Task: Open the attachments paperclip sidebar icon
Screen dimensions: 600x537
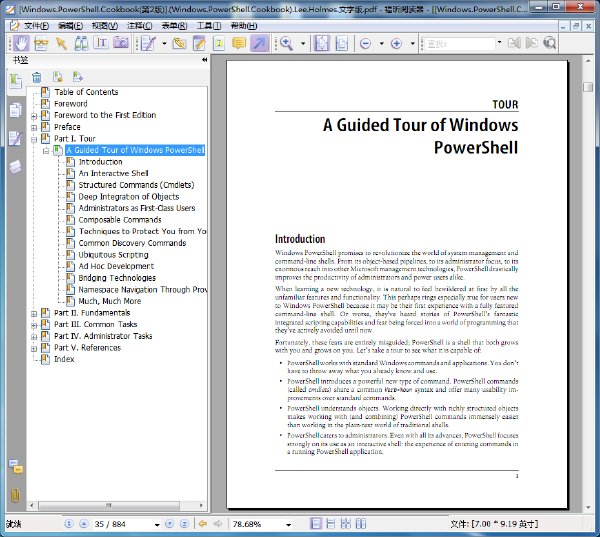Action: point(15,495)
